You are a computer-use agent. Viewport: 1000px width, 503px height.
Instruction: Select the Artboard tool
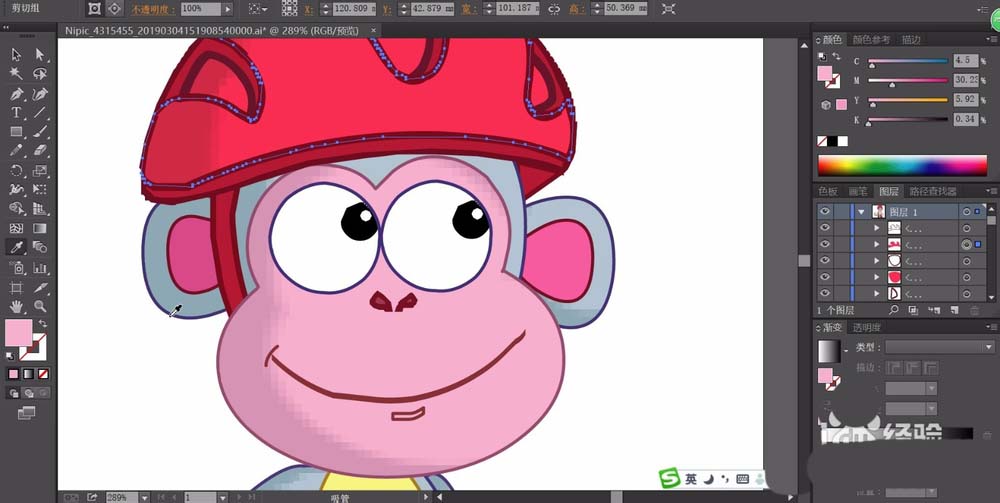click(x=17, y=288)
